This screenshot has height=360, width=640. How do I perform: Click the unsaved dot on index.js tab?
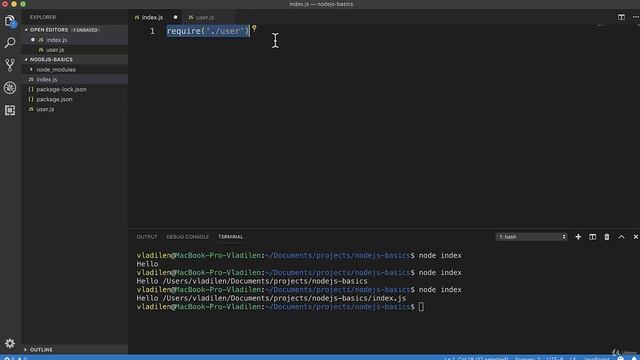[176, 17]
